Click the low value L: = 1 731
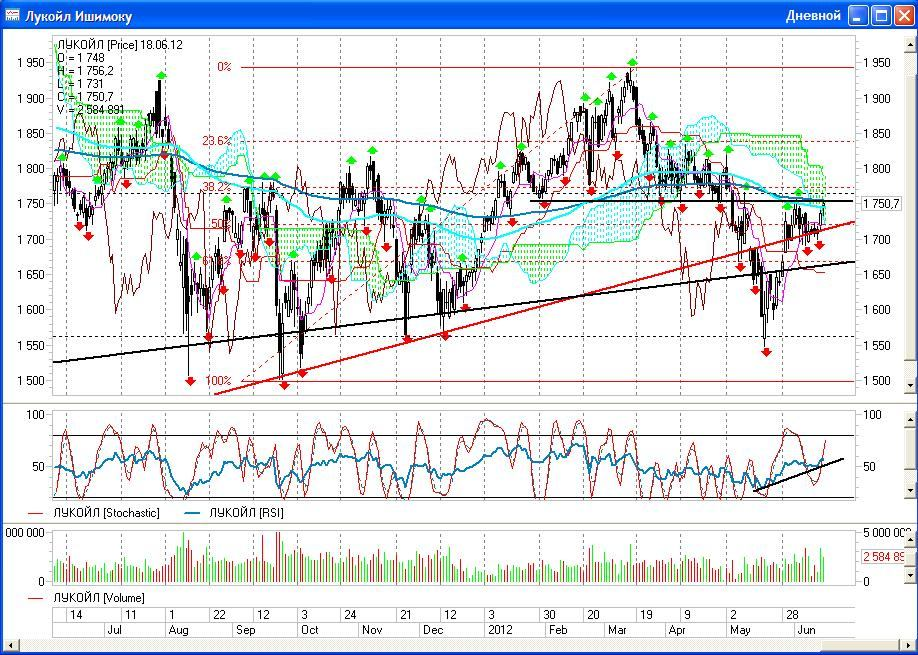918x655 pixels. (80, 84)
